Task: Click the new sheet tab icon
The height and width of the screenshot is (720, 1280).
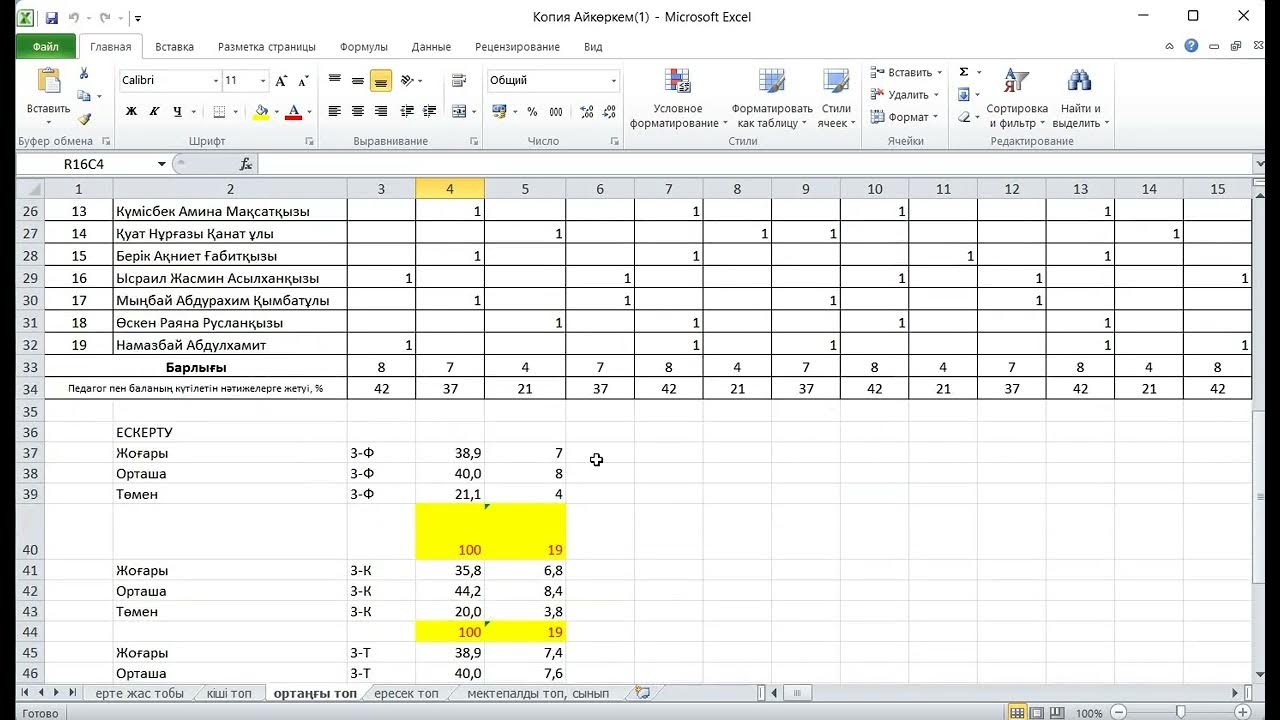Action: [x=642, y=692]
